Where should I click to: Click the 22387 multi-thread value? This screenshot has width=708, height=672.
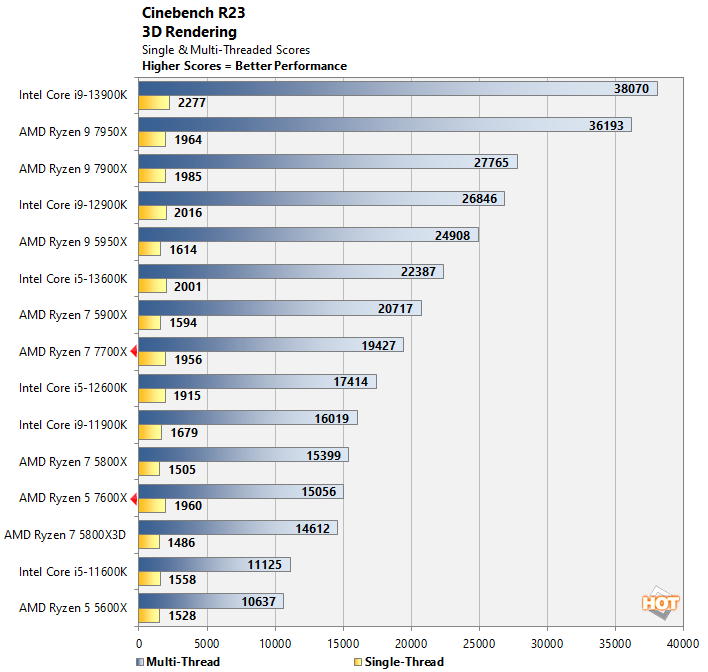tap(419, 272)
